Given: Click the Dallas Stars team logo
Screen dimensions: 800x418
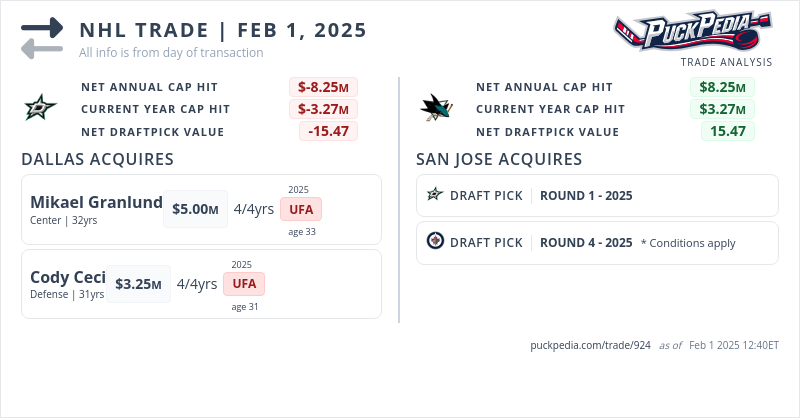Looking at the screenshot, I should 41,107.
